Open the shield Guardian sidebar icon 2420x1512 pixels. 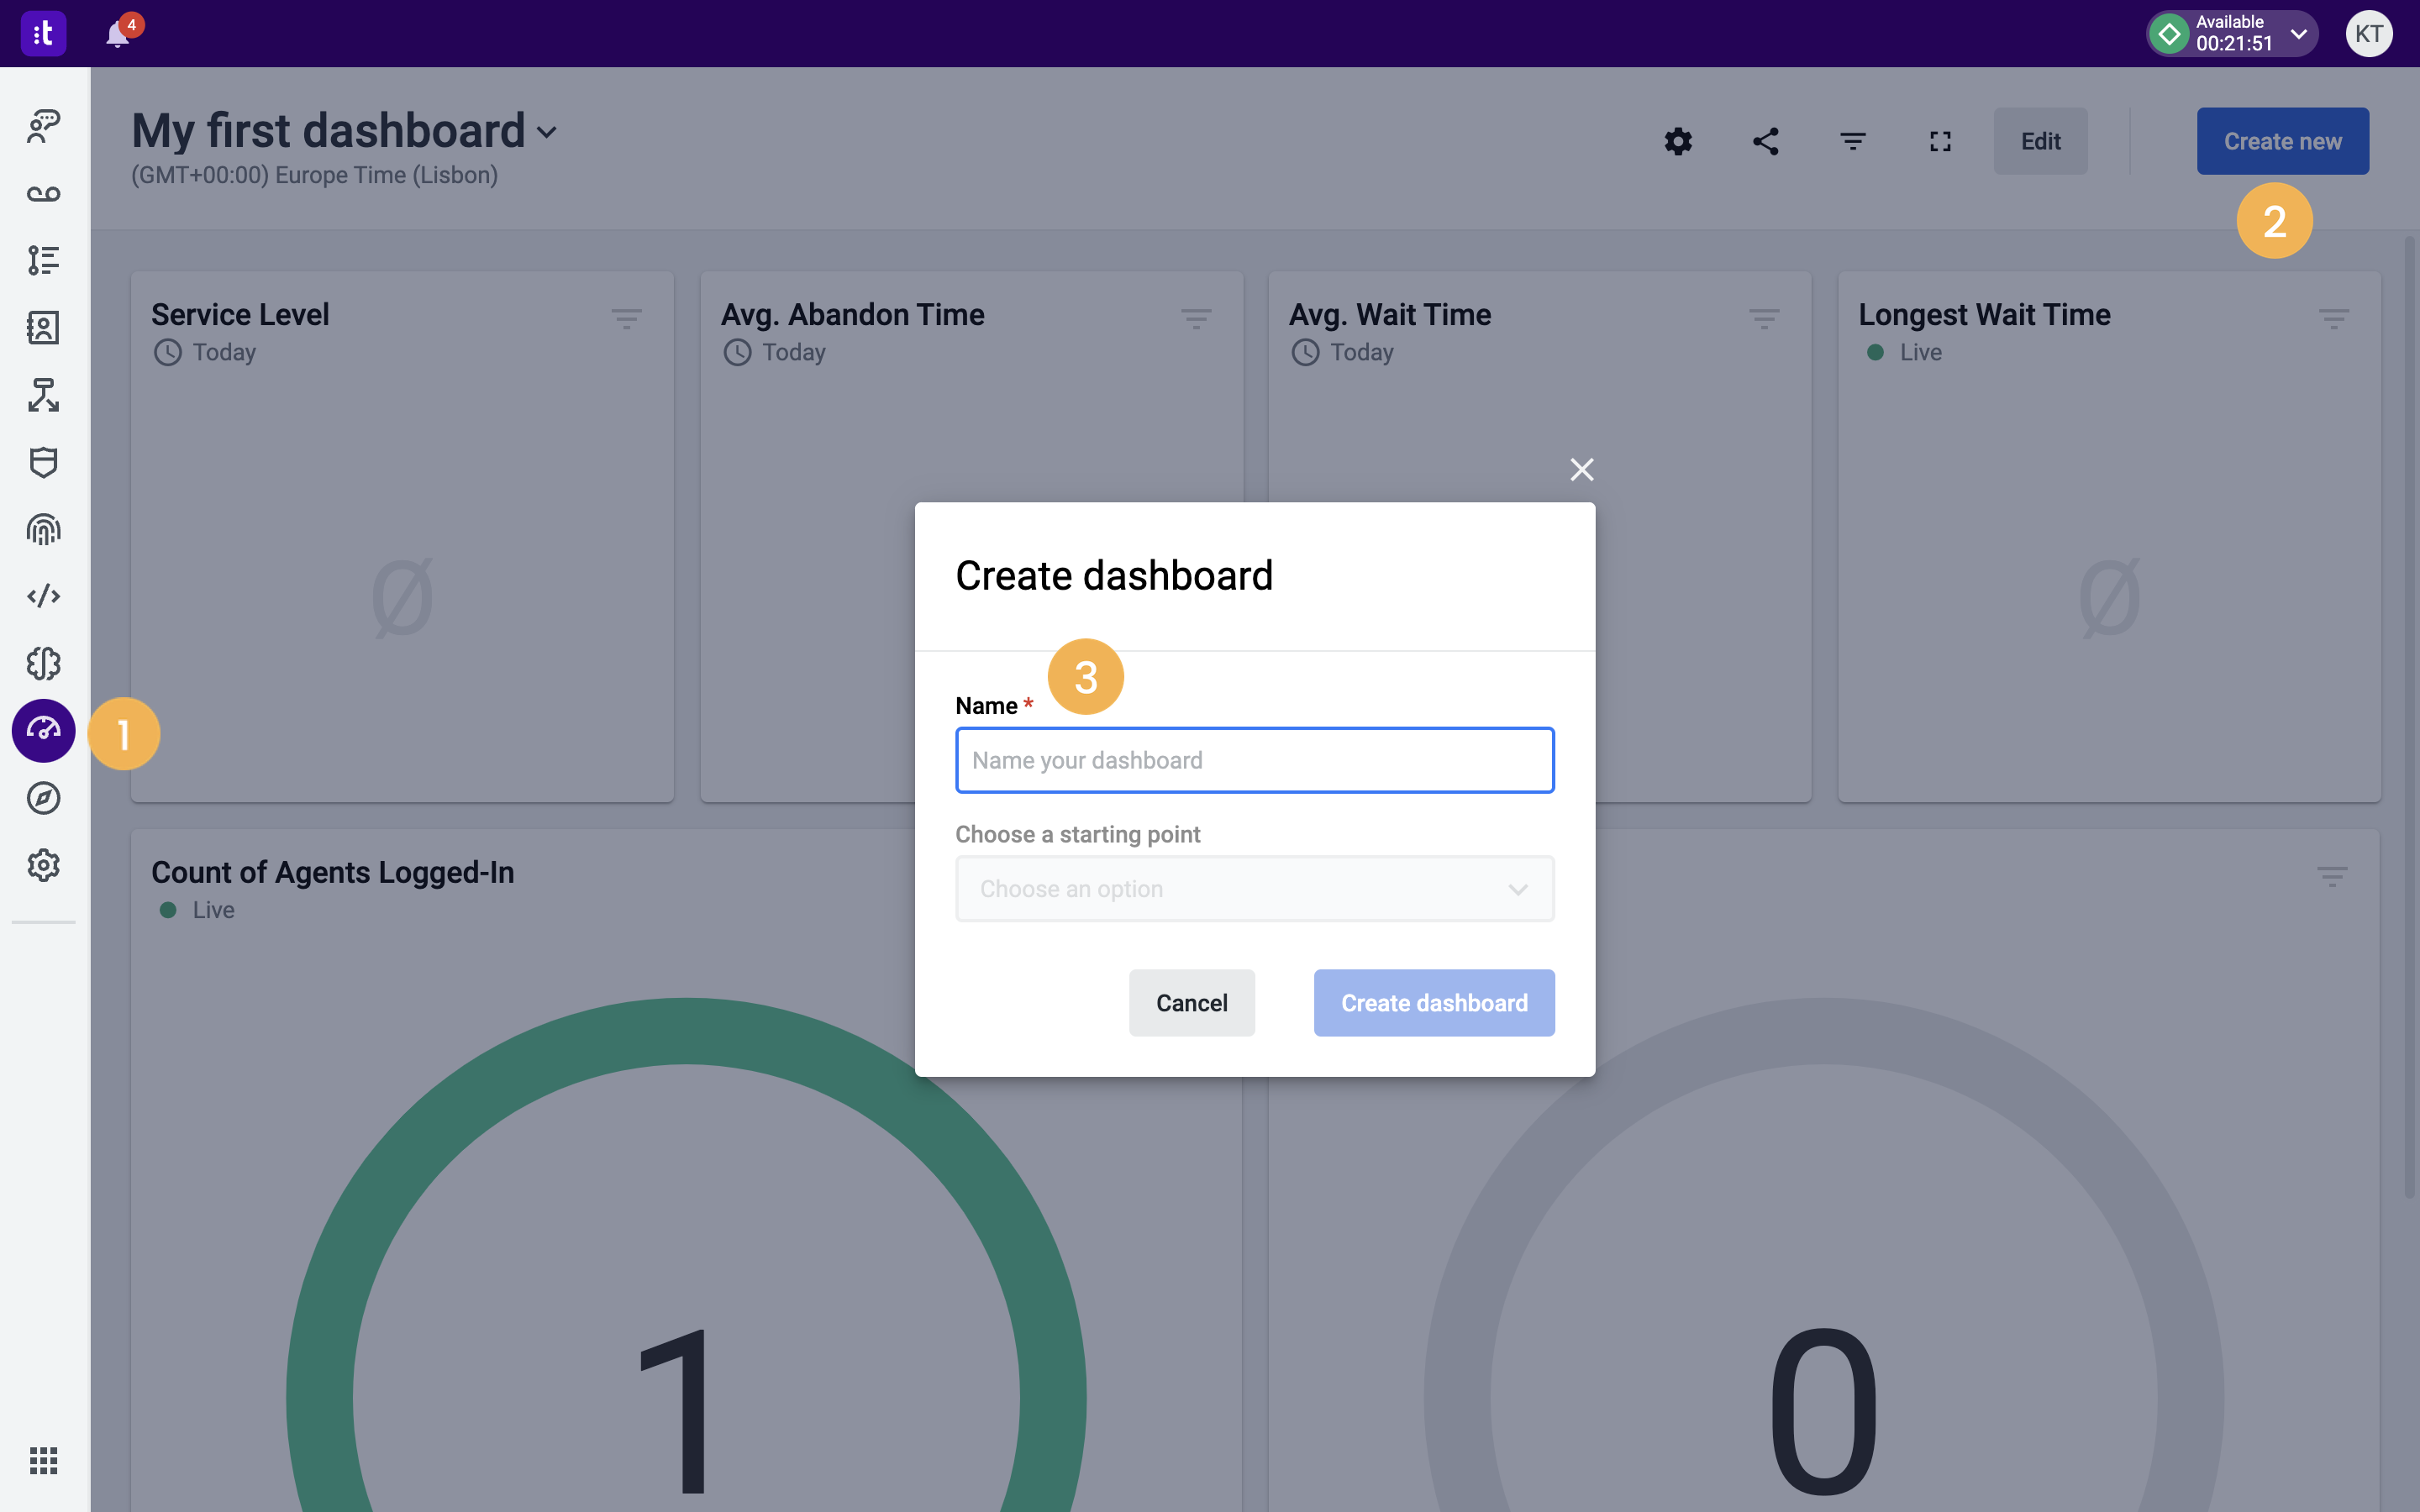(43, 462)
